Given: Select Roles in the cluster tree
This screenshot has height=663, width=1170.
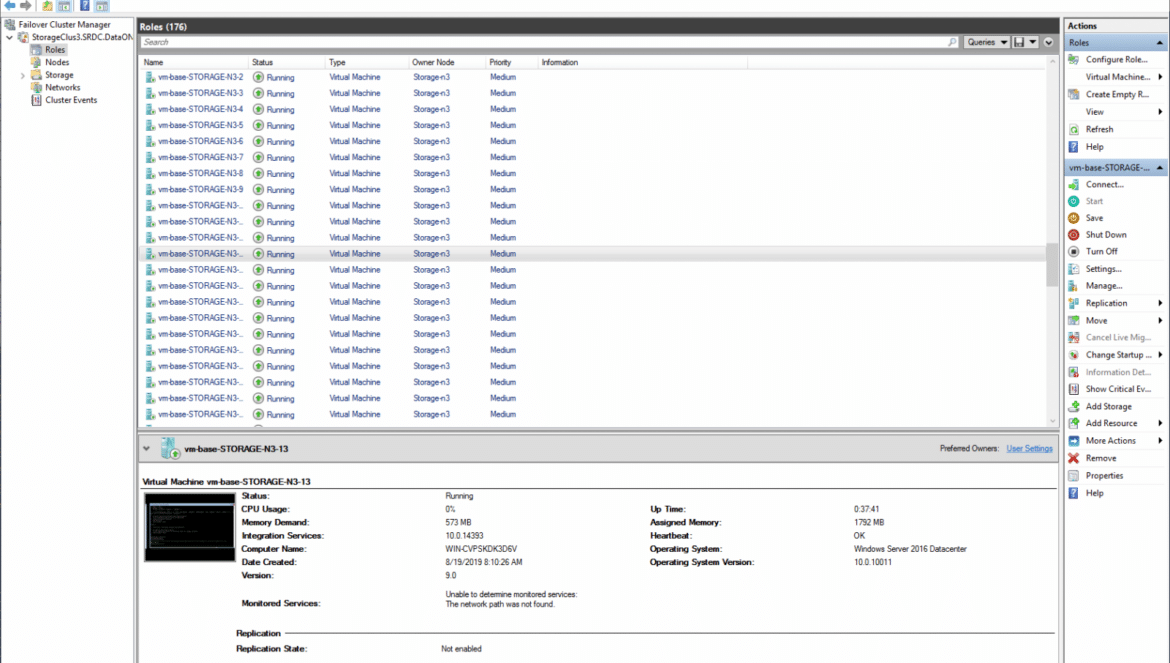Looking at the screenshot, I should (55, 50).
